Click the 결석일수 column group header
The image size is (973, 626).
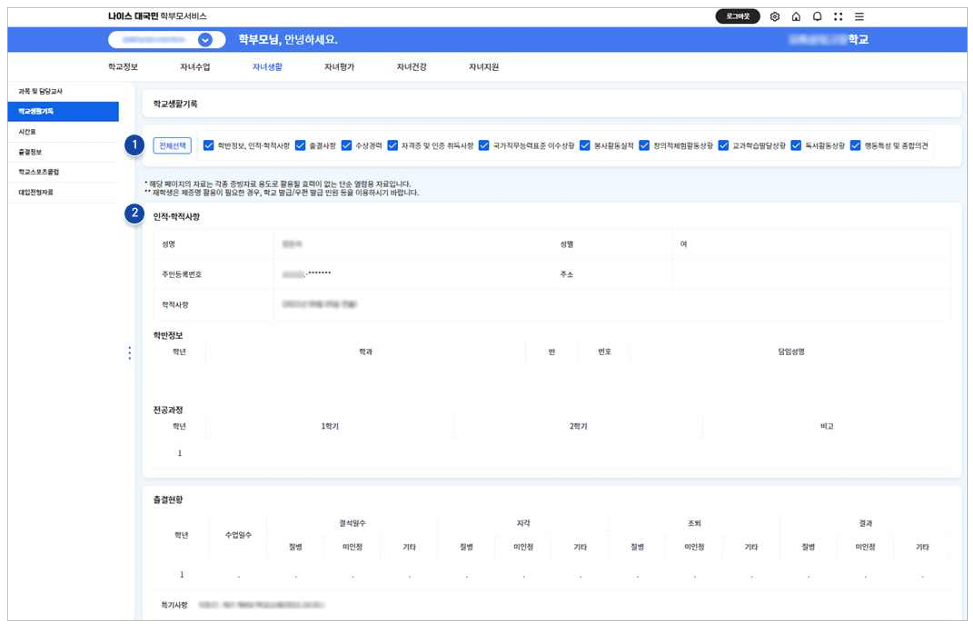(352, 524)
